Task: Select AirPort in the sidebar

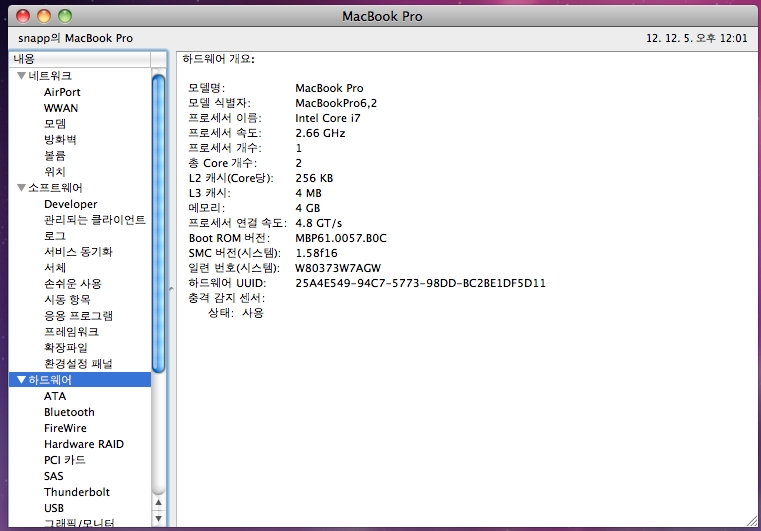Action: pos(62,92)
